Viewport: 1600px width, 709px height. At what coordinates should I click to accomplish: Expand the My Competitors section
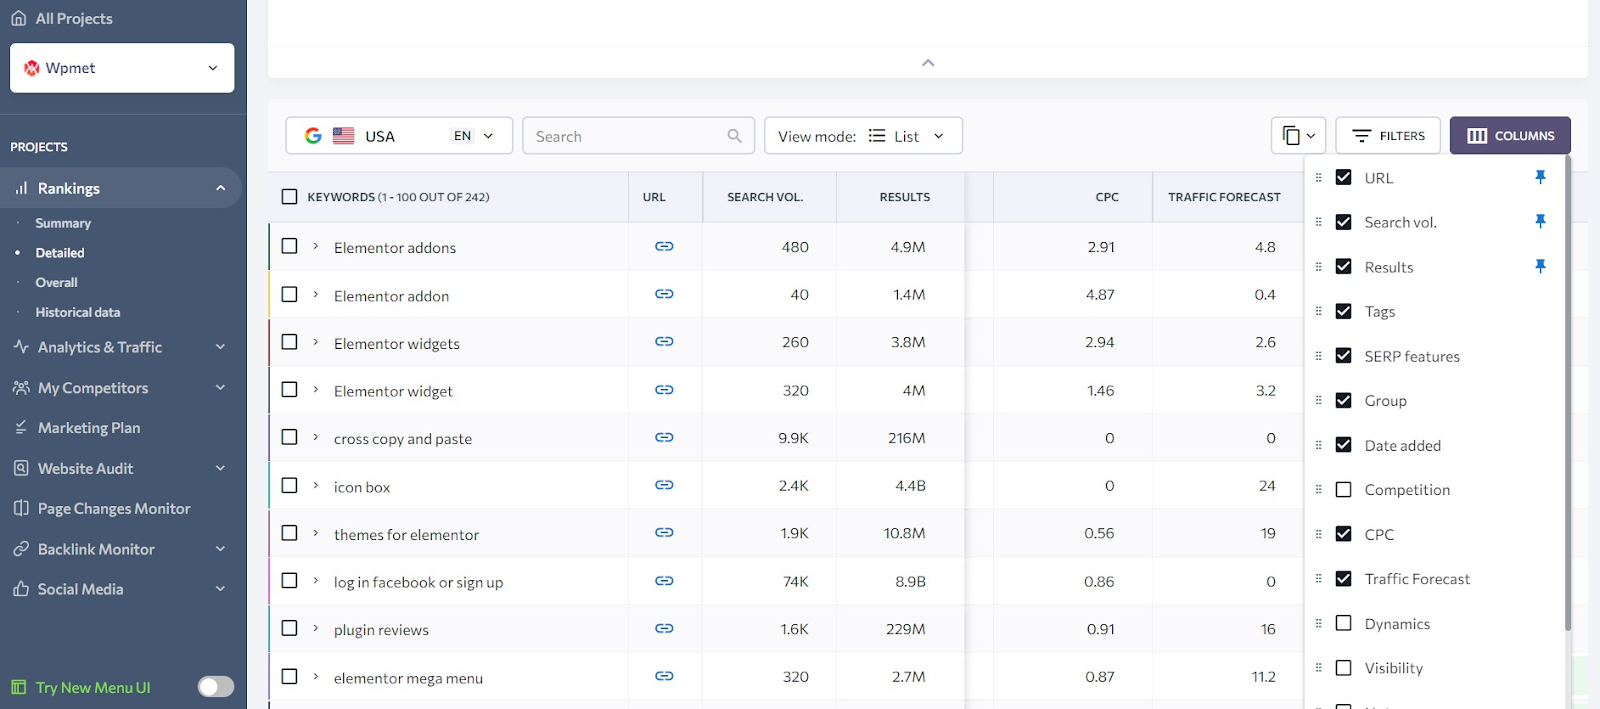tap(220, 387)
